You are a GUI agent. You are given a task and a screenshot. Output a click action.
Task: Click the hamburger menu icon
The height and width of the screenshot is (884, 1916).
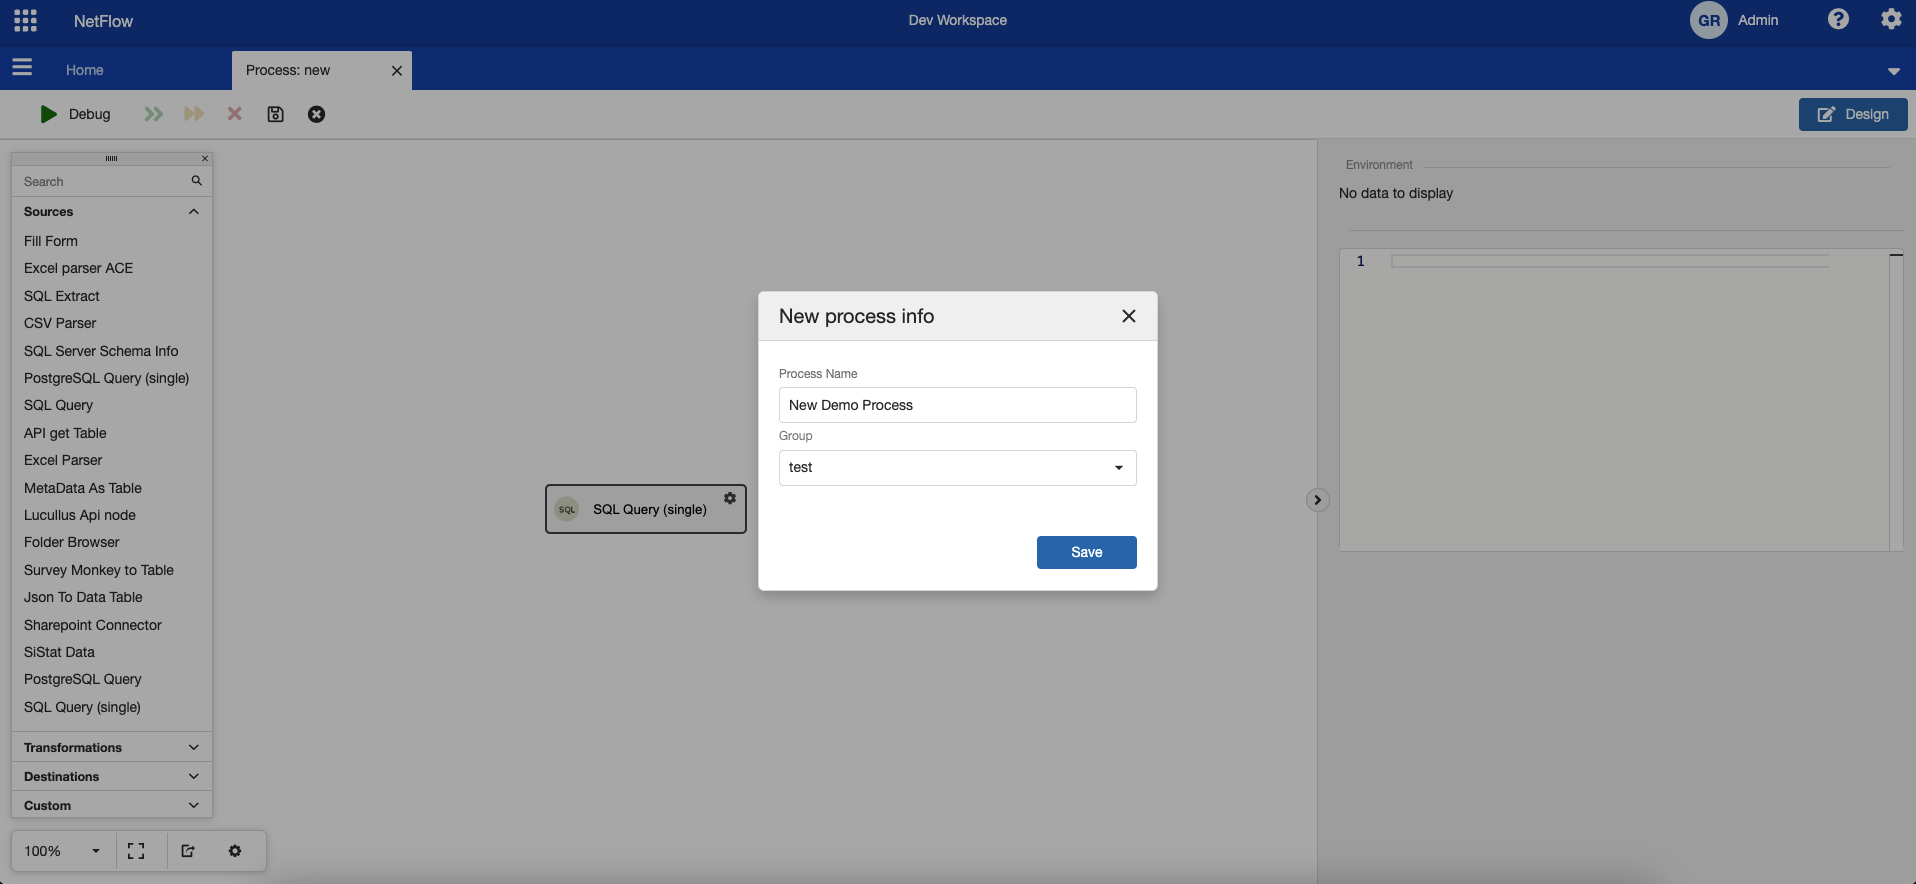22,67
